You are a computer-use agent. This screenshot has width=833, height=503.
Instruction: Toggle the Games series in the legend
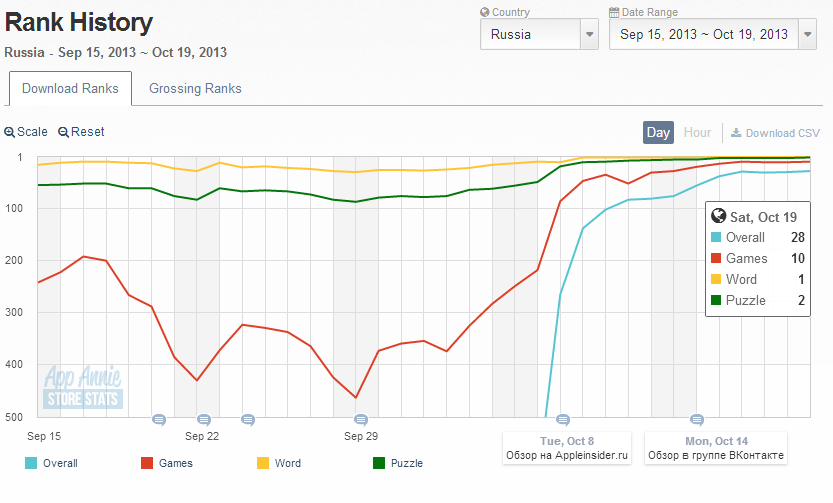point(167,463)
